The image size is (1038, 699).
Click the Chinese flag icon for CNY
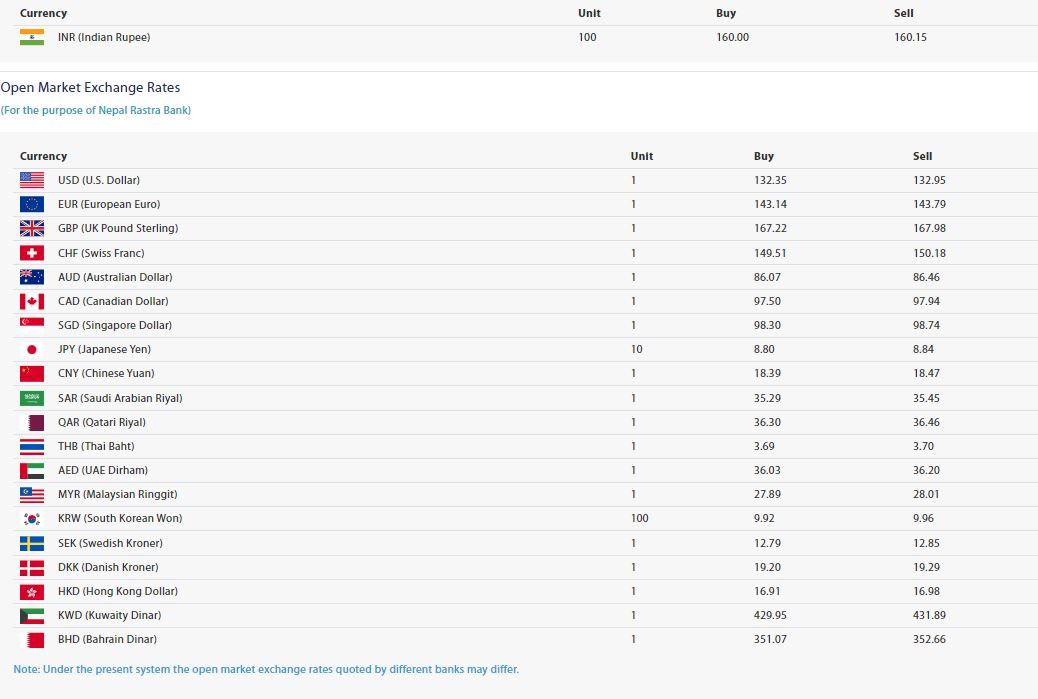click(x=32, y=373)
